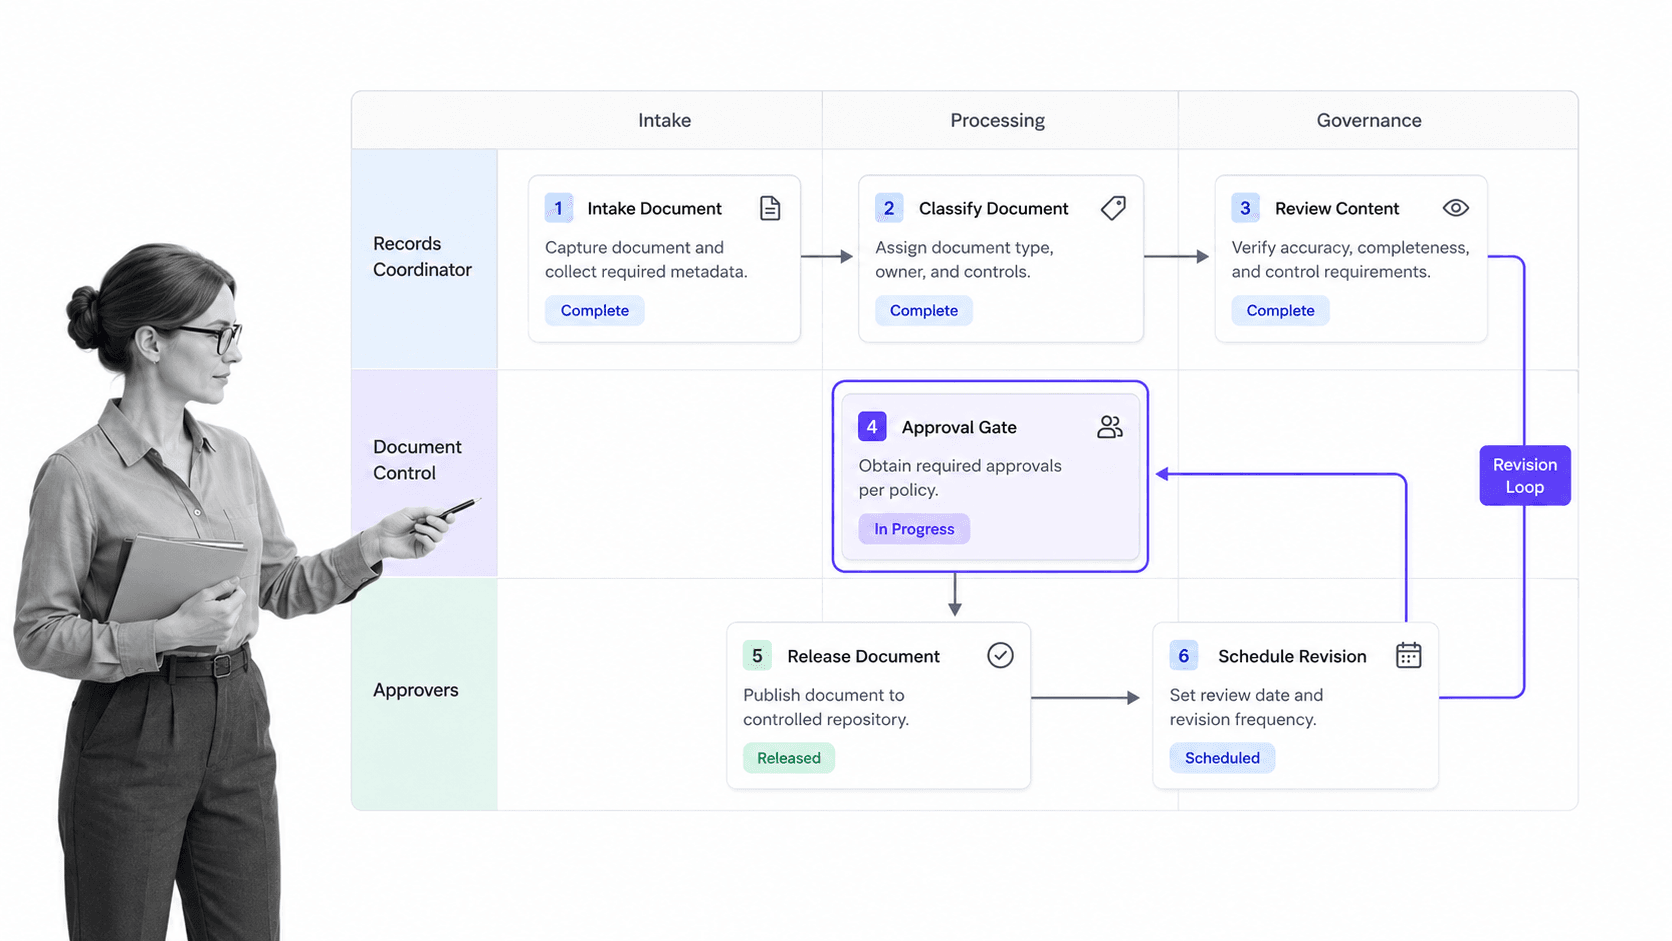Click 'Set review date and revision frequency' text

(1246, 707)
